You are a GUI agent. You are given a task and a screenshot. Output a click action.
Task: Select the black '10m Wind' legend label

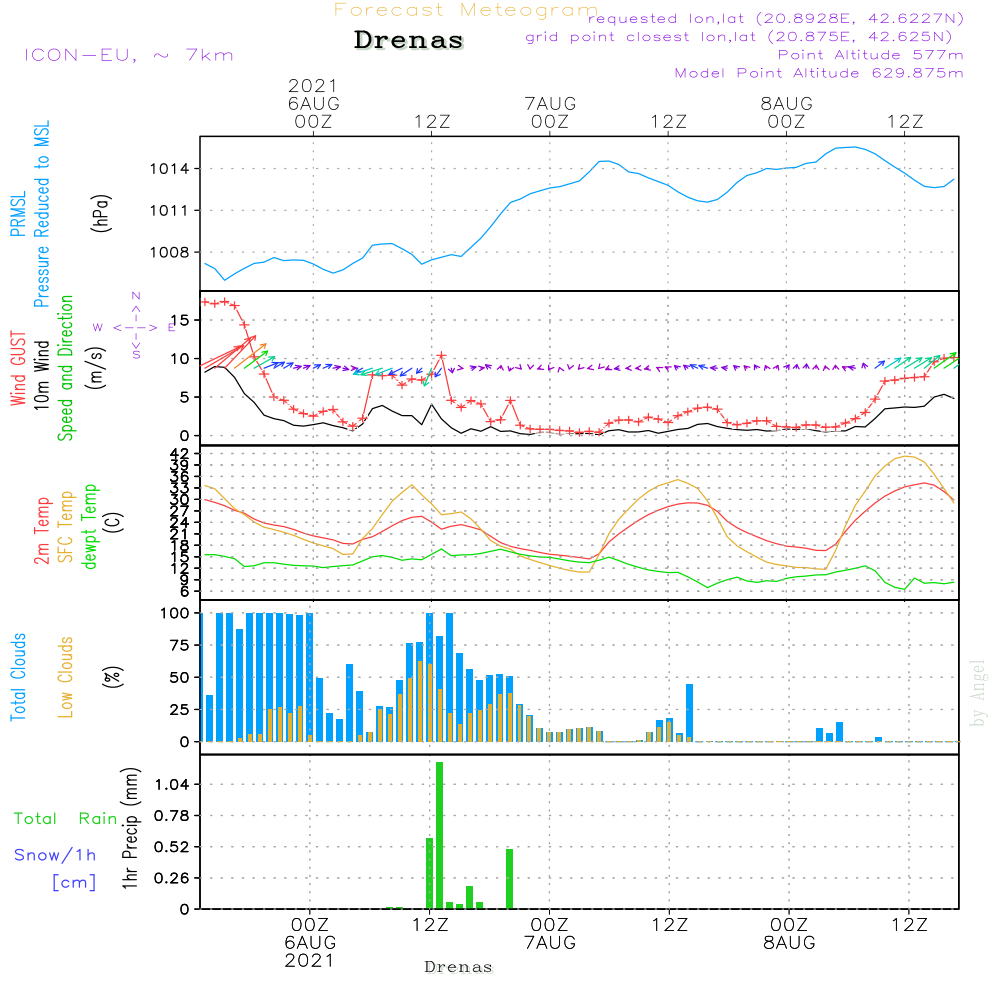point(41,374)
